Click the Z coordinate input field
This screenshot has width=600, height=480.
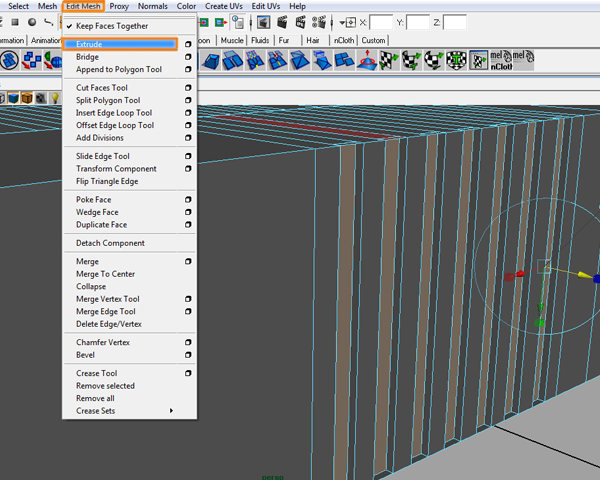point(455,23)
